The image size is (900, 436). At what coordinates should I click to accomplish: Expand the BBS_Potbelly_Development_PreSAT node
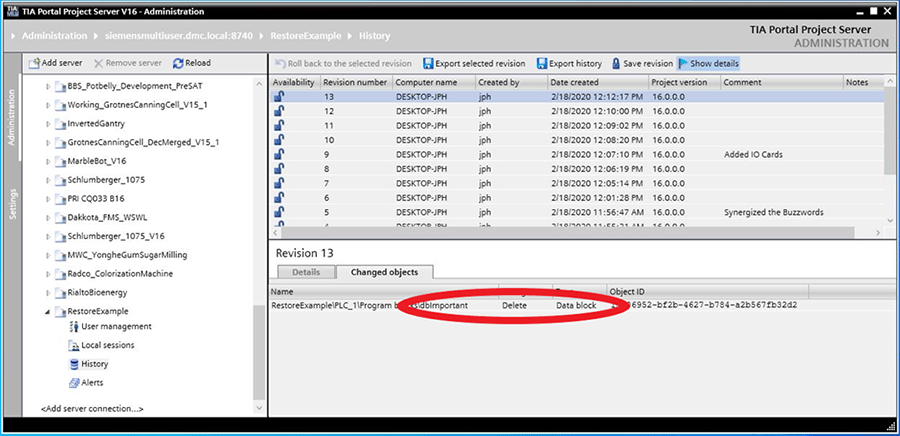point(48,87)
